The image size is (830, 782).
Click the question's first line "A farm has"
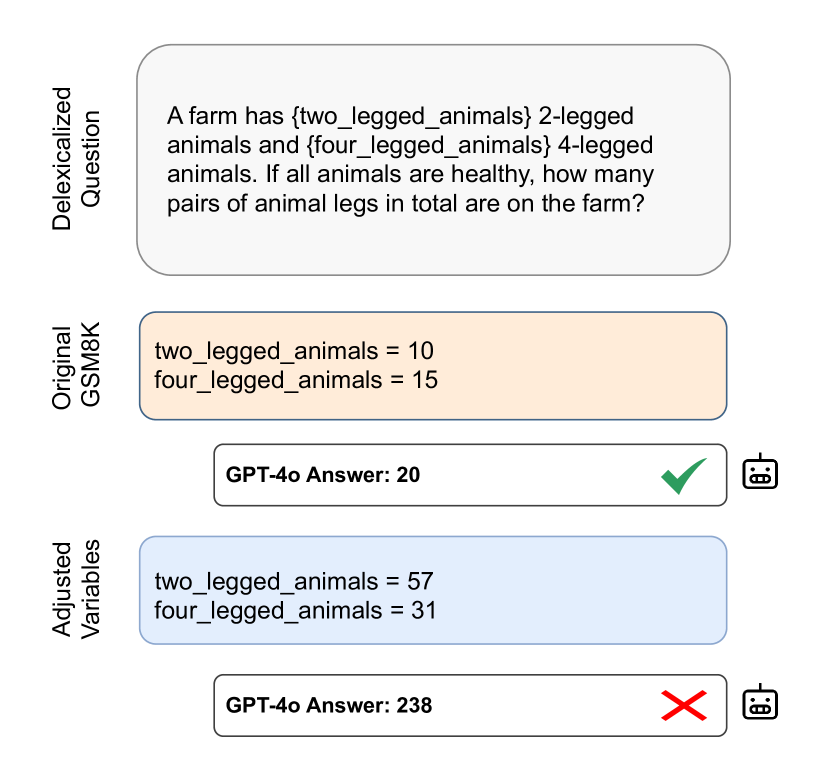click(215, 117)
